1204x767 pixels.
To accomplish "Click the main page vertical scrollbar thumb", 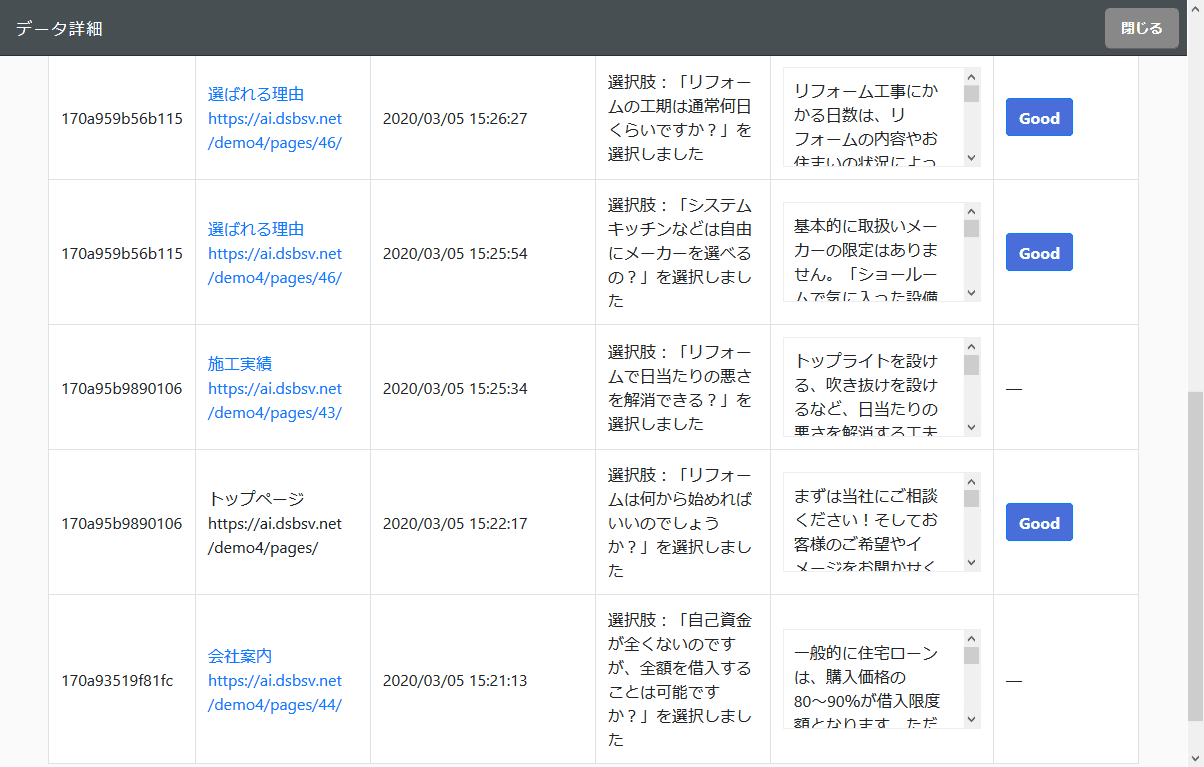I will point(1195,555).
